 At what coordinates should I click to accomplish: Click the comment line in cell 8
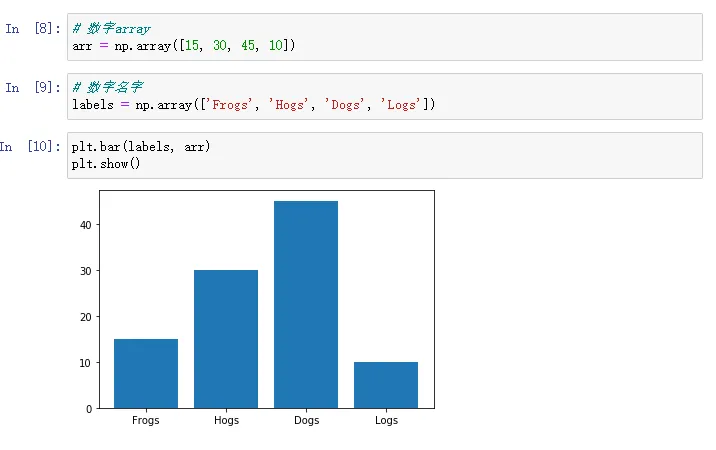pos(111,29)
